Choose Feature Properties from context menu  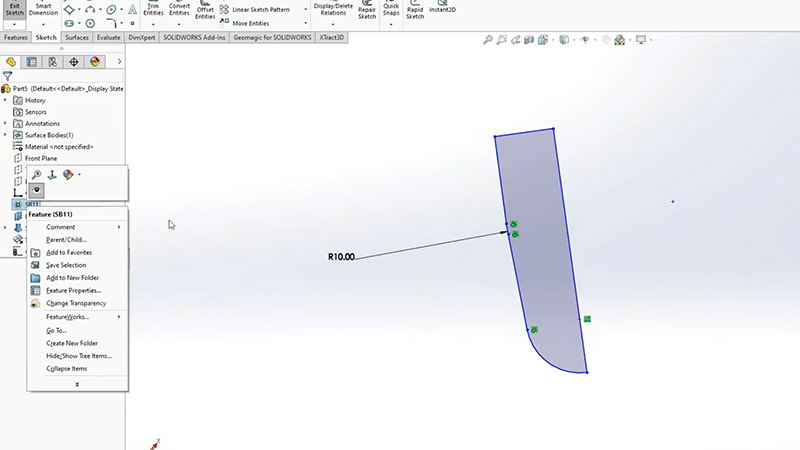pyautogui.click(x=73, y=290)
